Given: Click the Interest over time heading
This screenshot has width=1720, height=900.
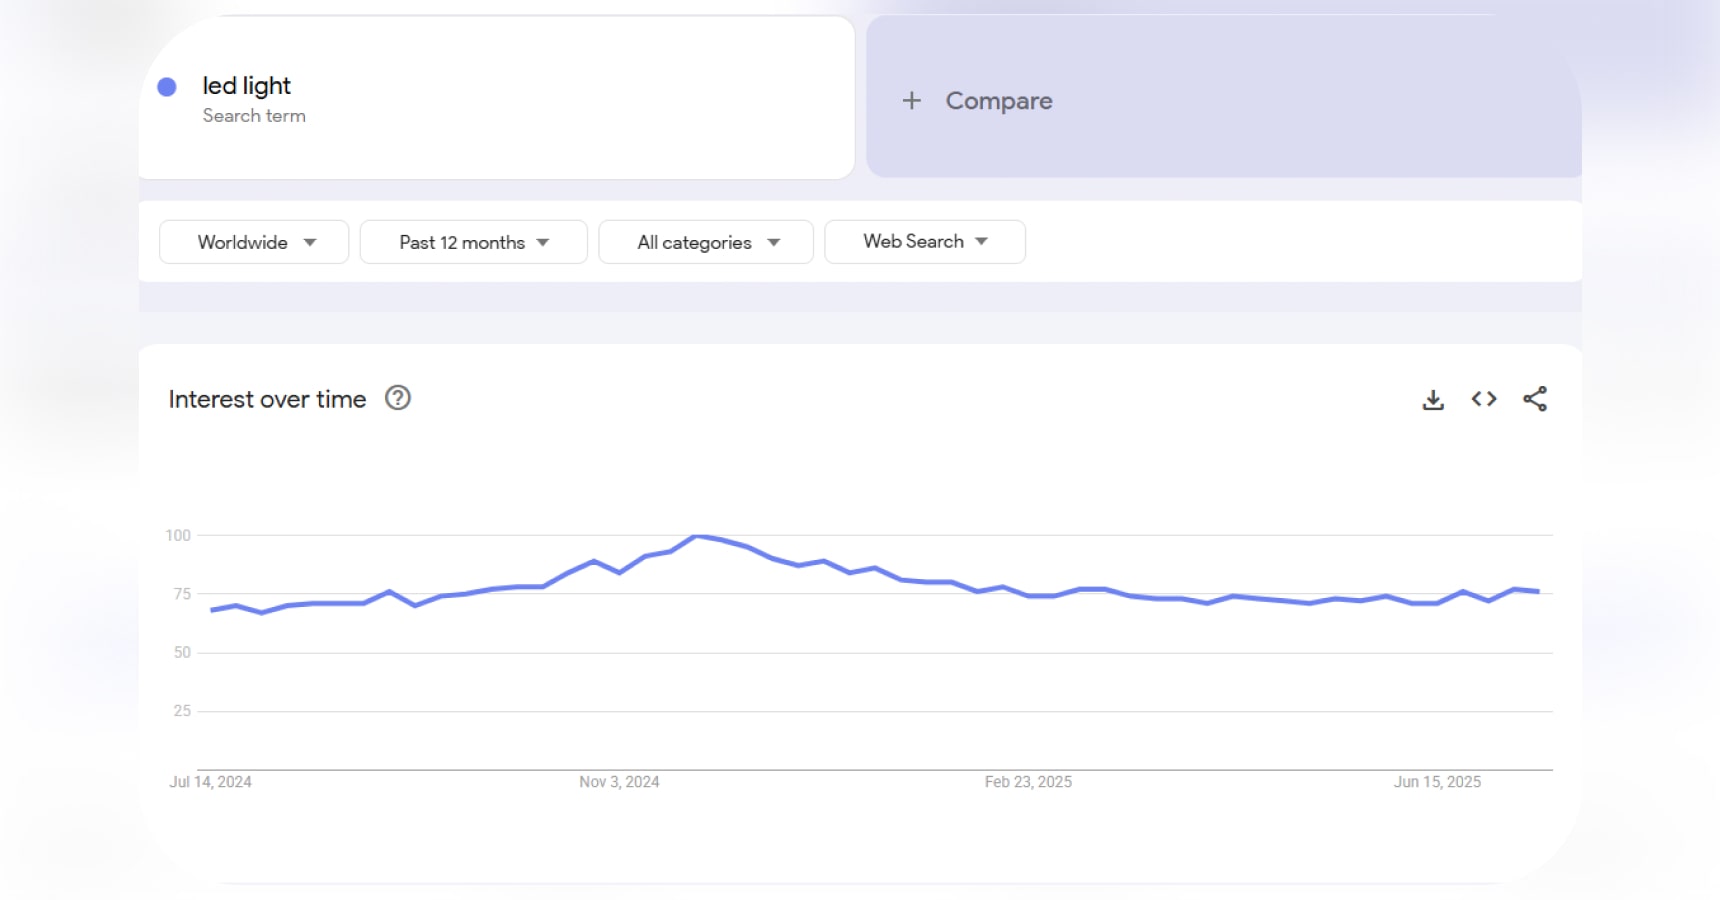Looking at the screenshot, I should [266, 398].
